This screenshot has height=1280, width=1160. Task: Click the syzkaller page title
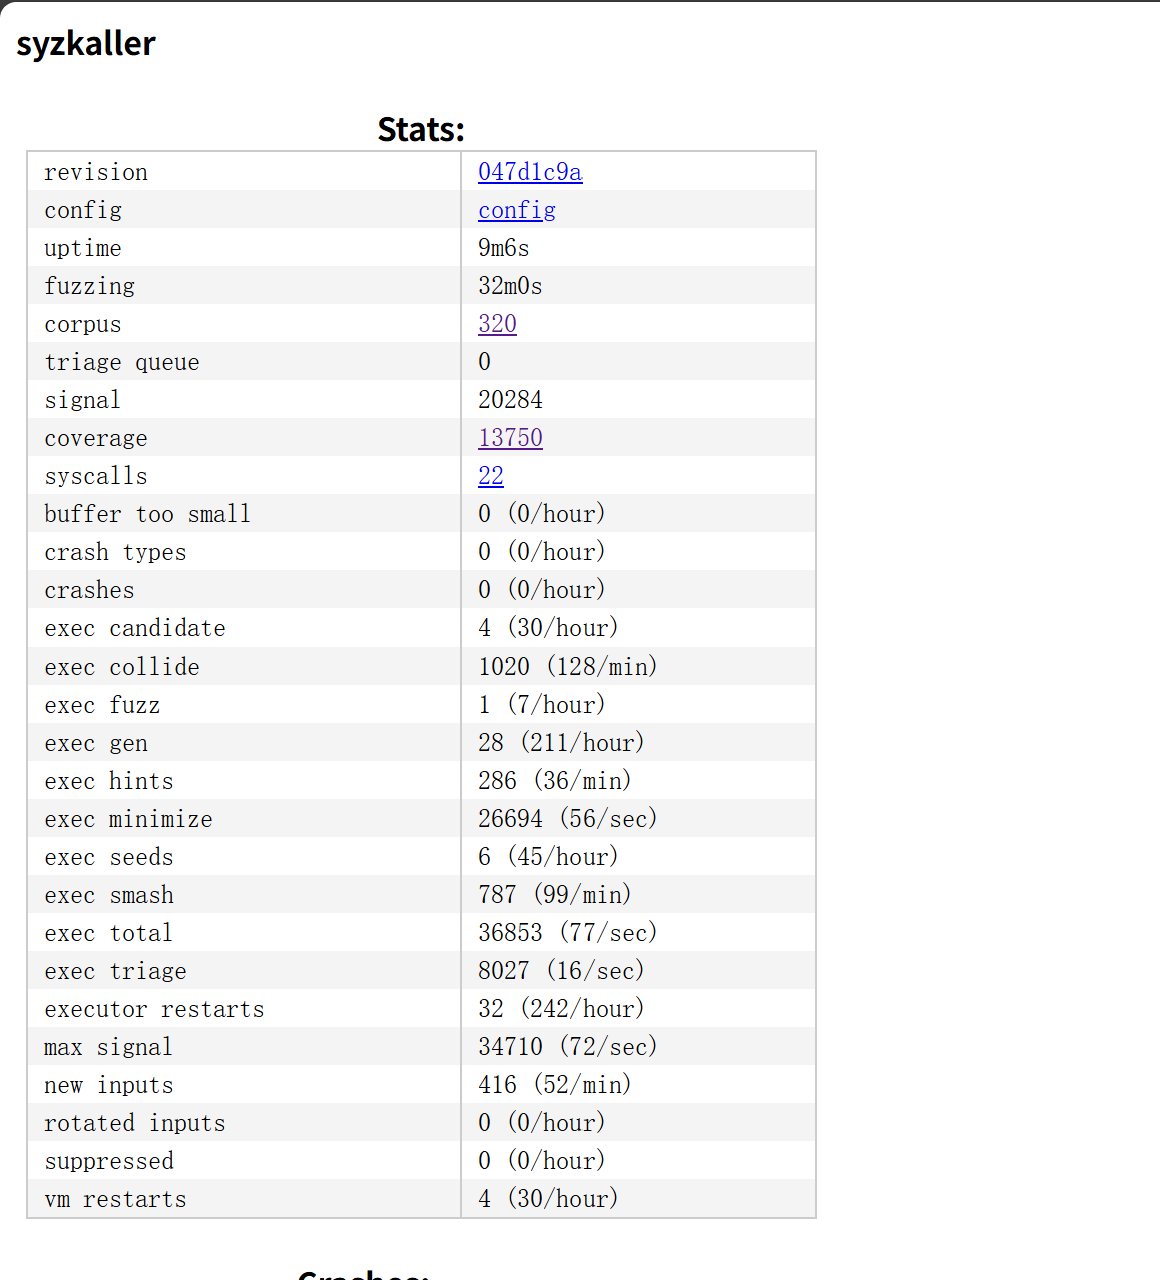pyautogui.click(x=86, y=44)
